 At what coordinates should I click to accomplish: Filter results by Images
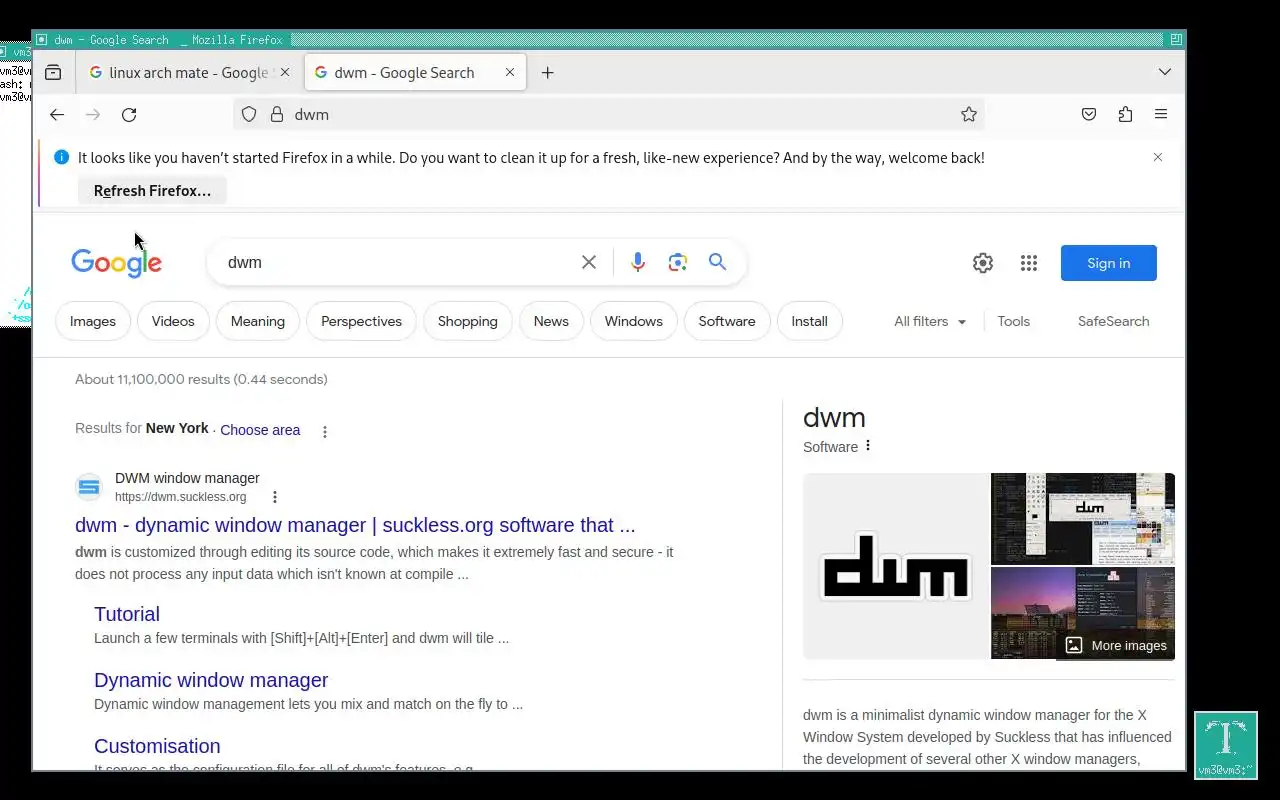(x=93, y=321)
